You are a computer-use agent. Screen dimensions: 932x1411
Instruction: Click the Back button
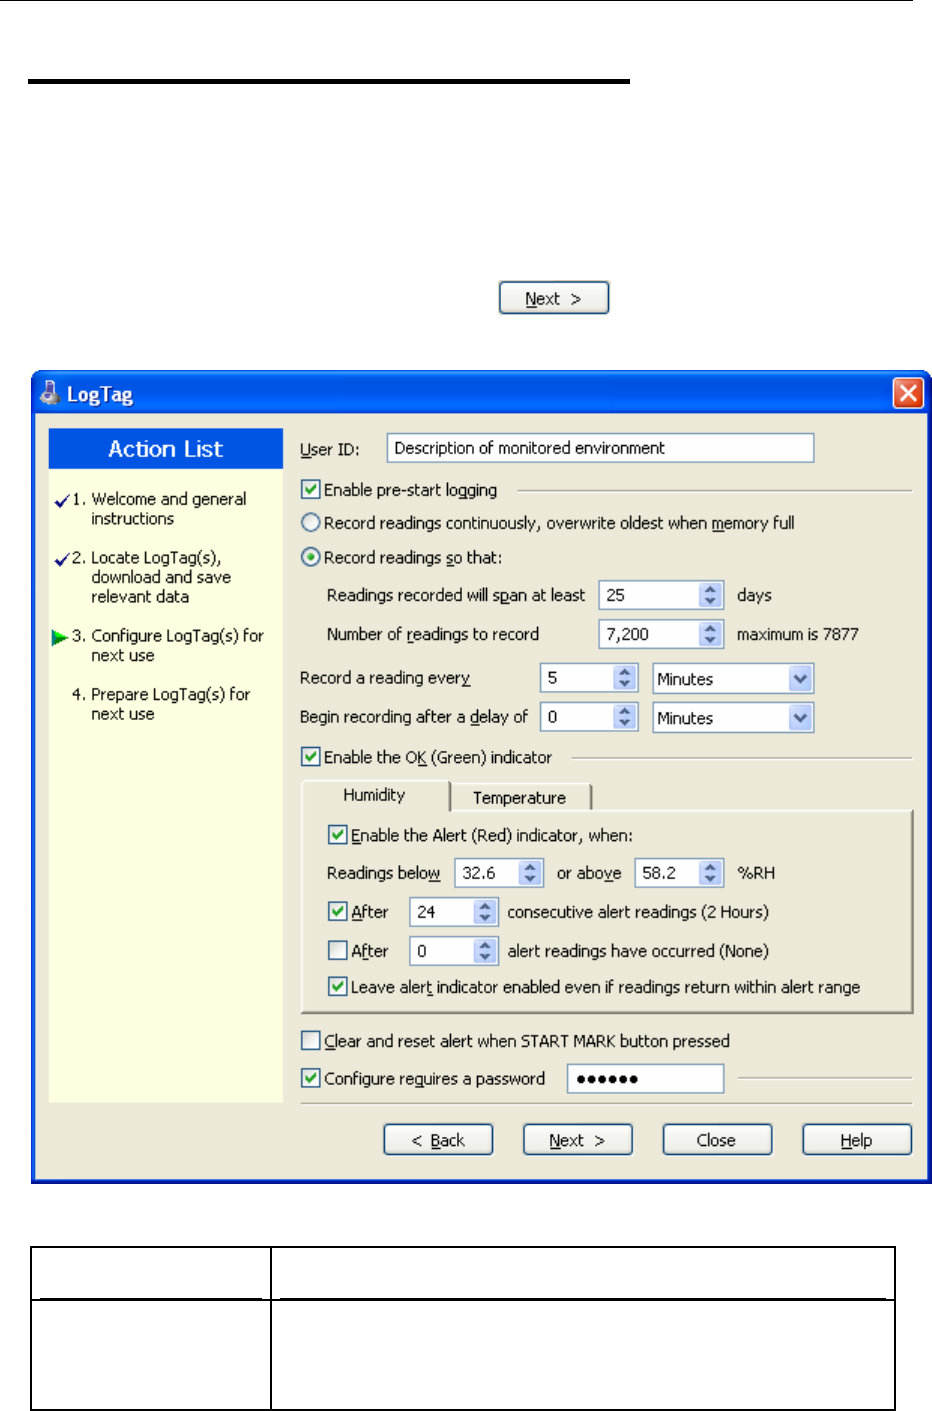tap(438, 1140)
